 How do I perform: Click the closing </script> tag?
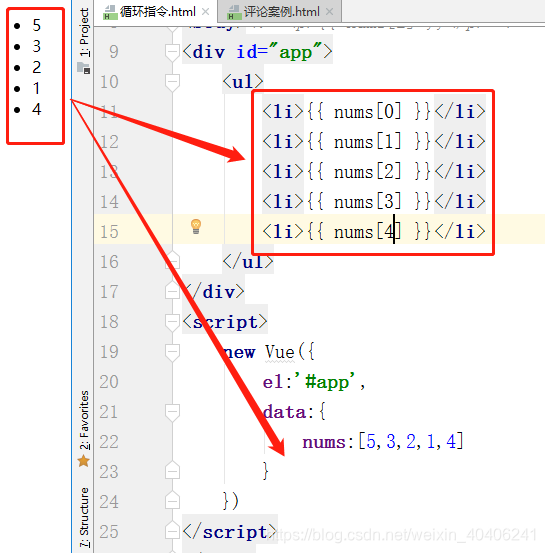tap(230, 531)
